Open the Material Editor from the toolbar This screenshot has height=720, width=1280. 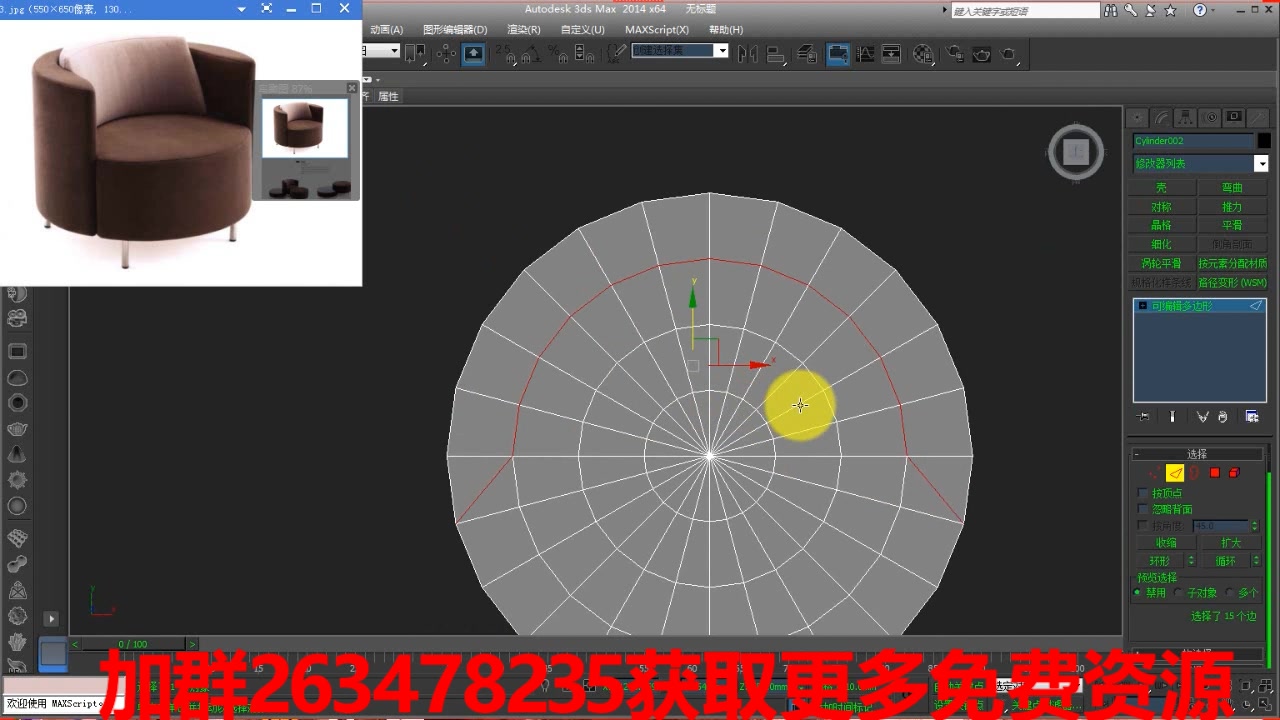point(922,53)
